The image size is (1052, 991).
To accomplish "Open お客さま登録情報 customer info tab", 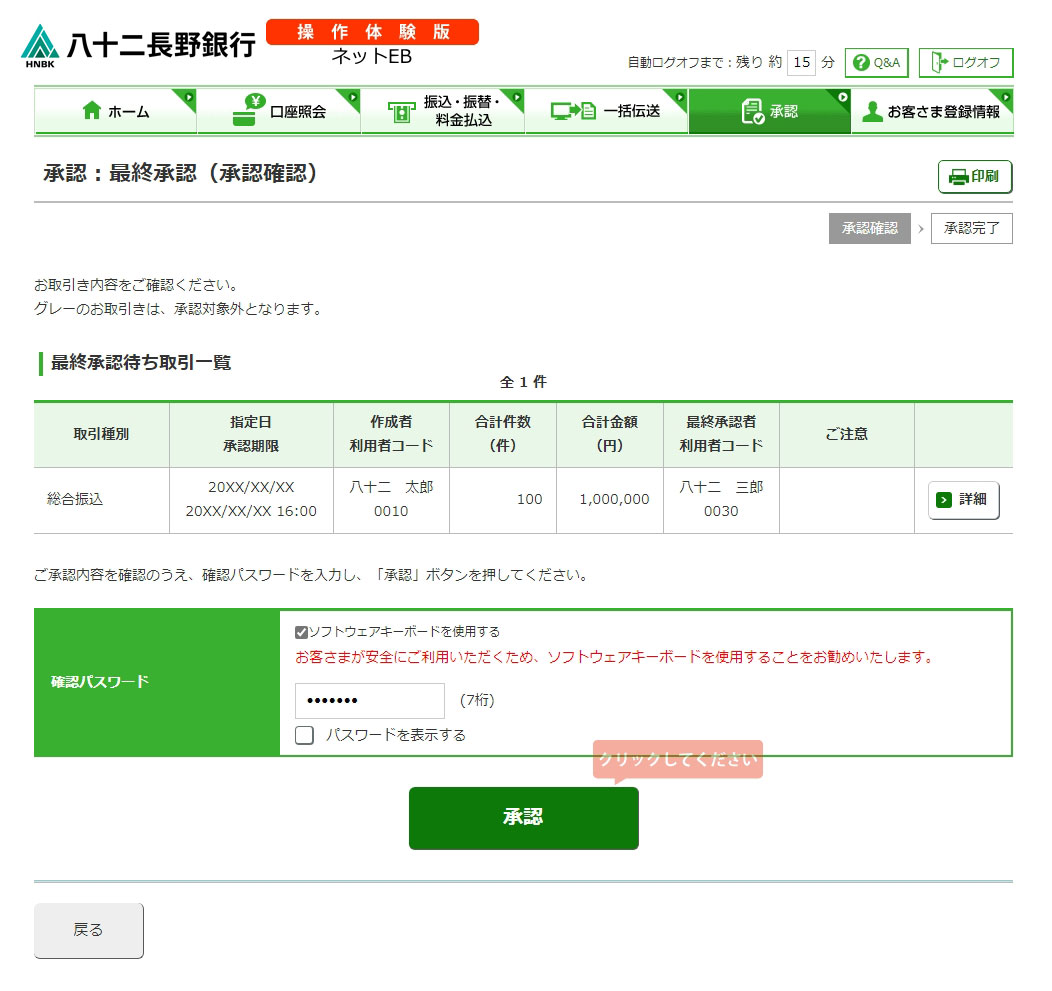I will (932, 111).
